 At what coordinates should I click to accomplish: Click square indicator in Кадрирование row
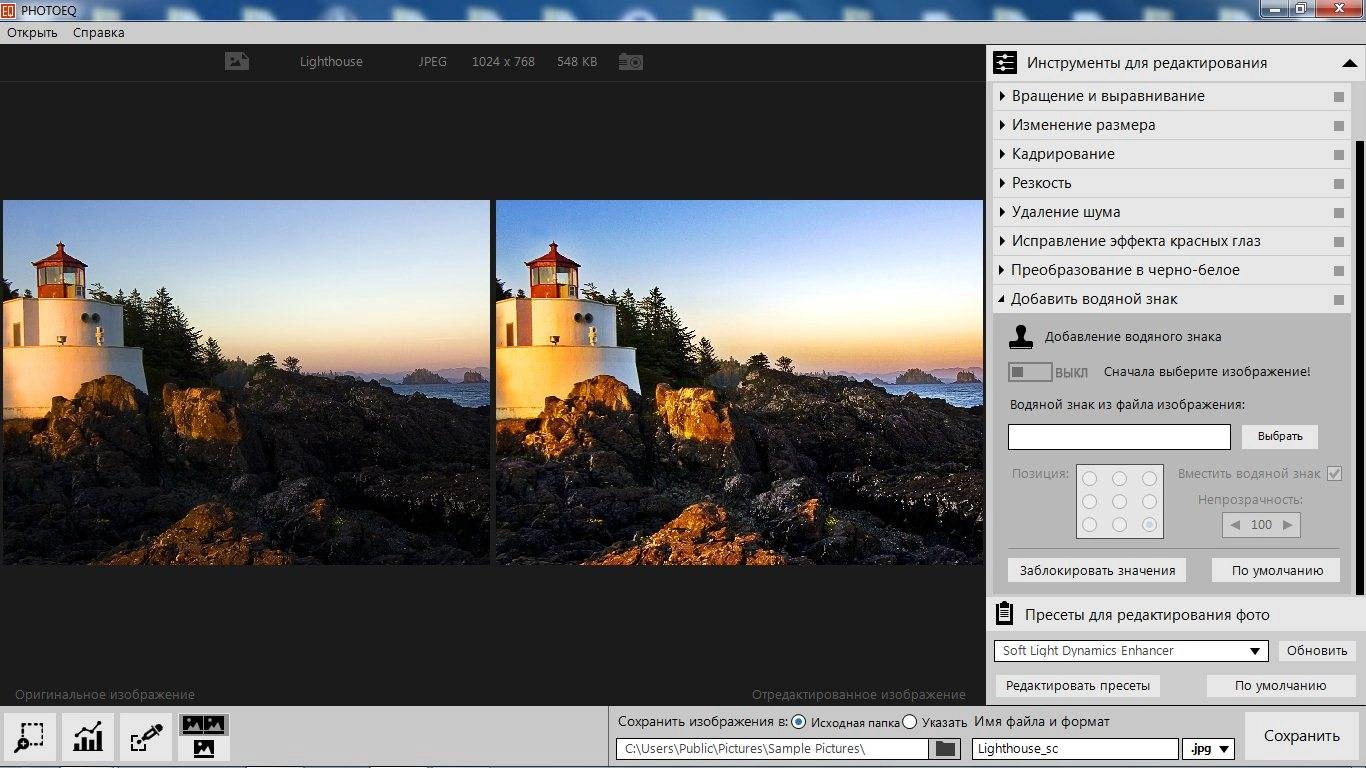pyautogui.click(x=1338, y=155)
